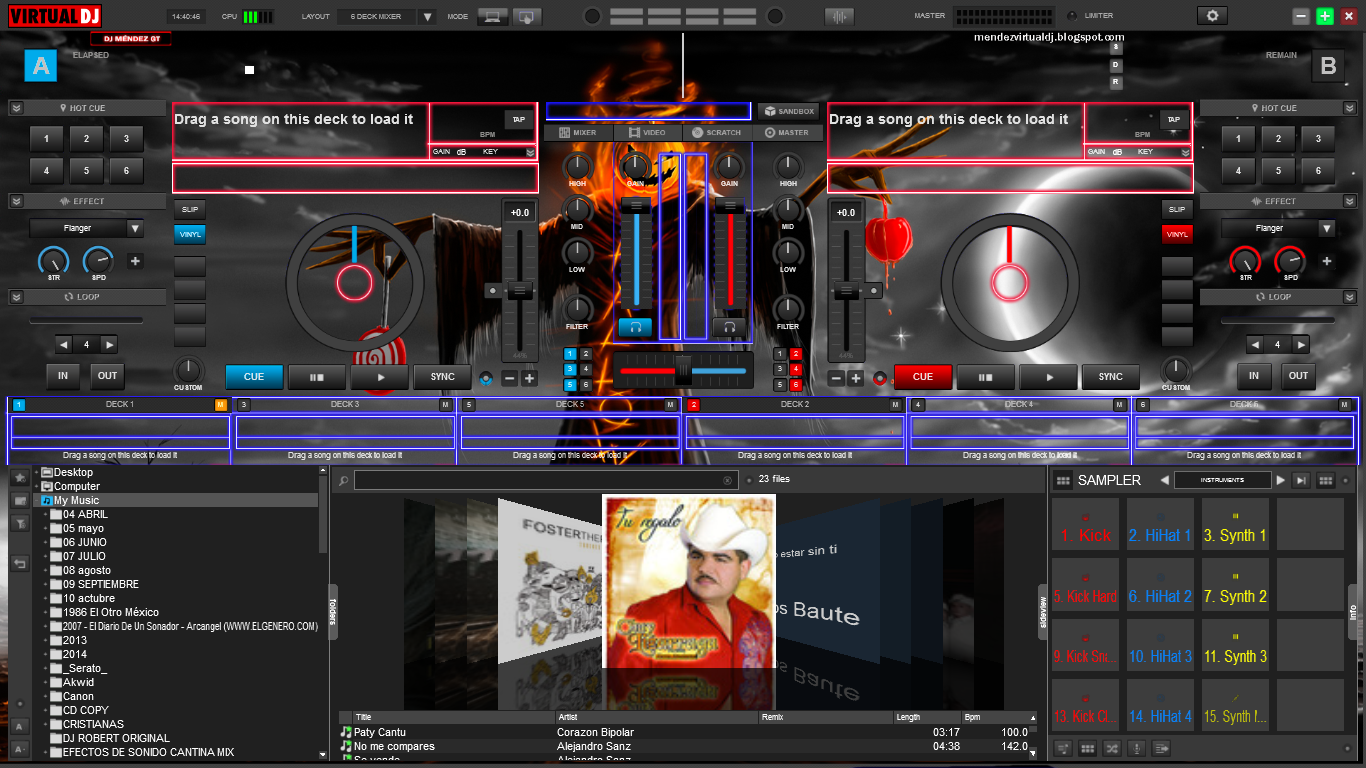Trigger the 6. HiHat 2 sampler pad
The width and height of the screenshot is (1366, 768).
[1160, 584]
